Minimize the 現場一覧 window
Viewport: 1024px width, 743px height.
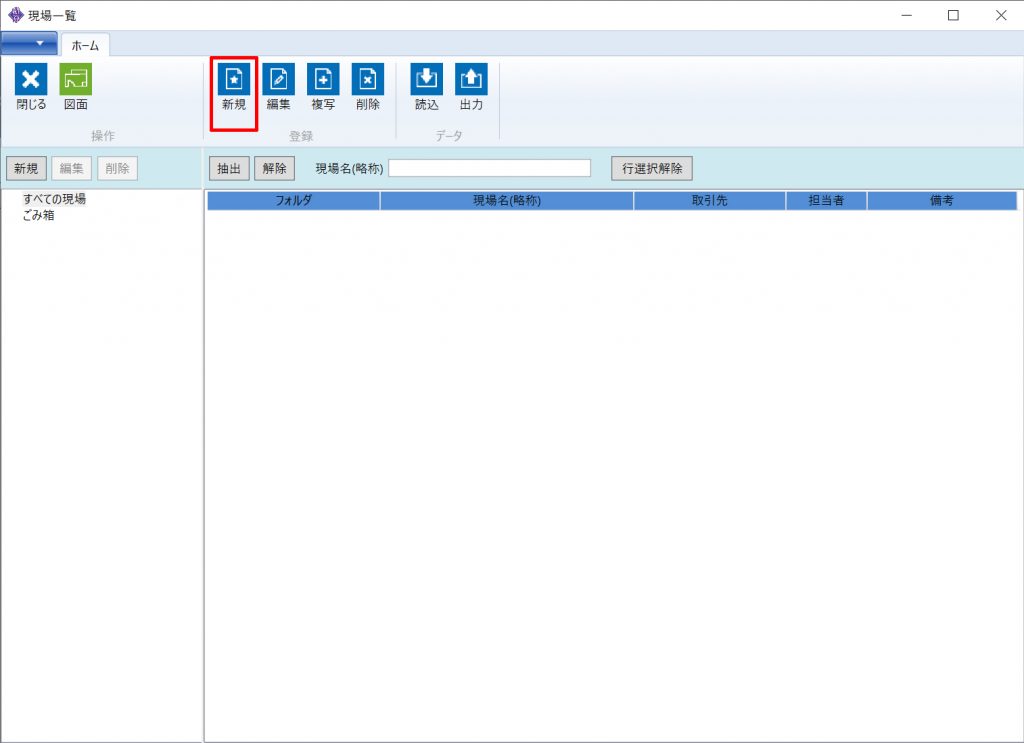click(x=906, y=15)
